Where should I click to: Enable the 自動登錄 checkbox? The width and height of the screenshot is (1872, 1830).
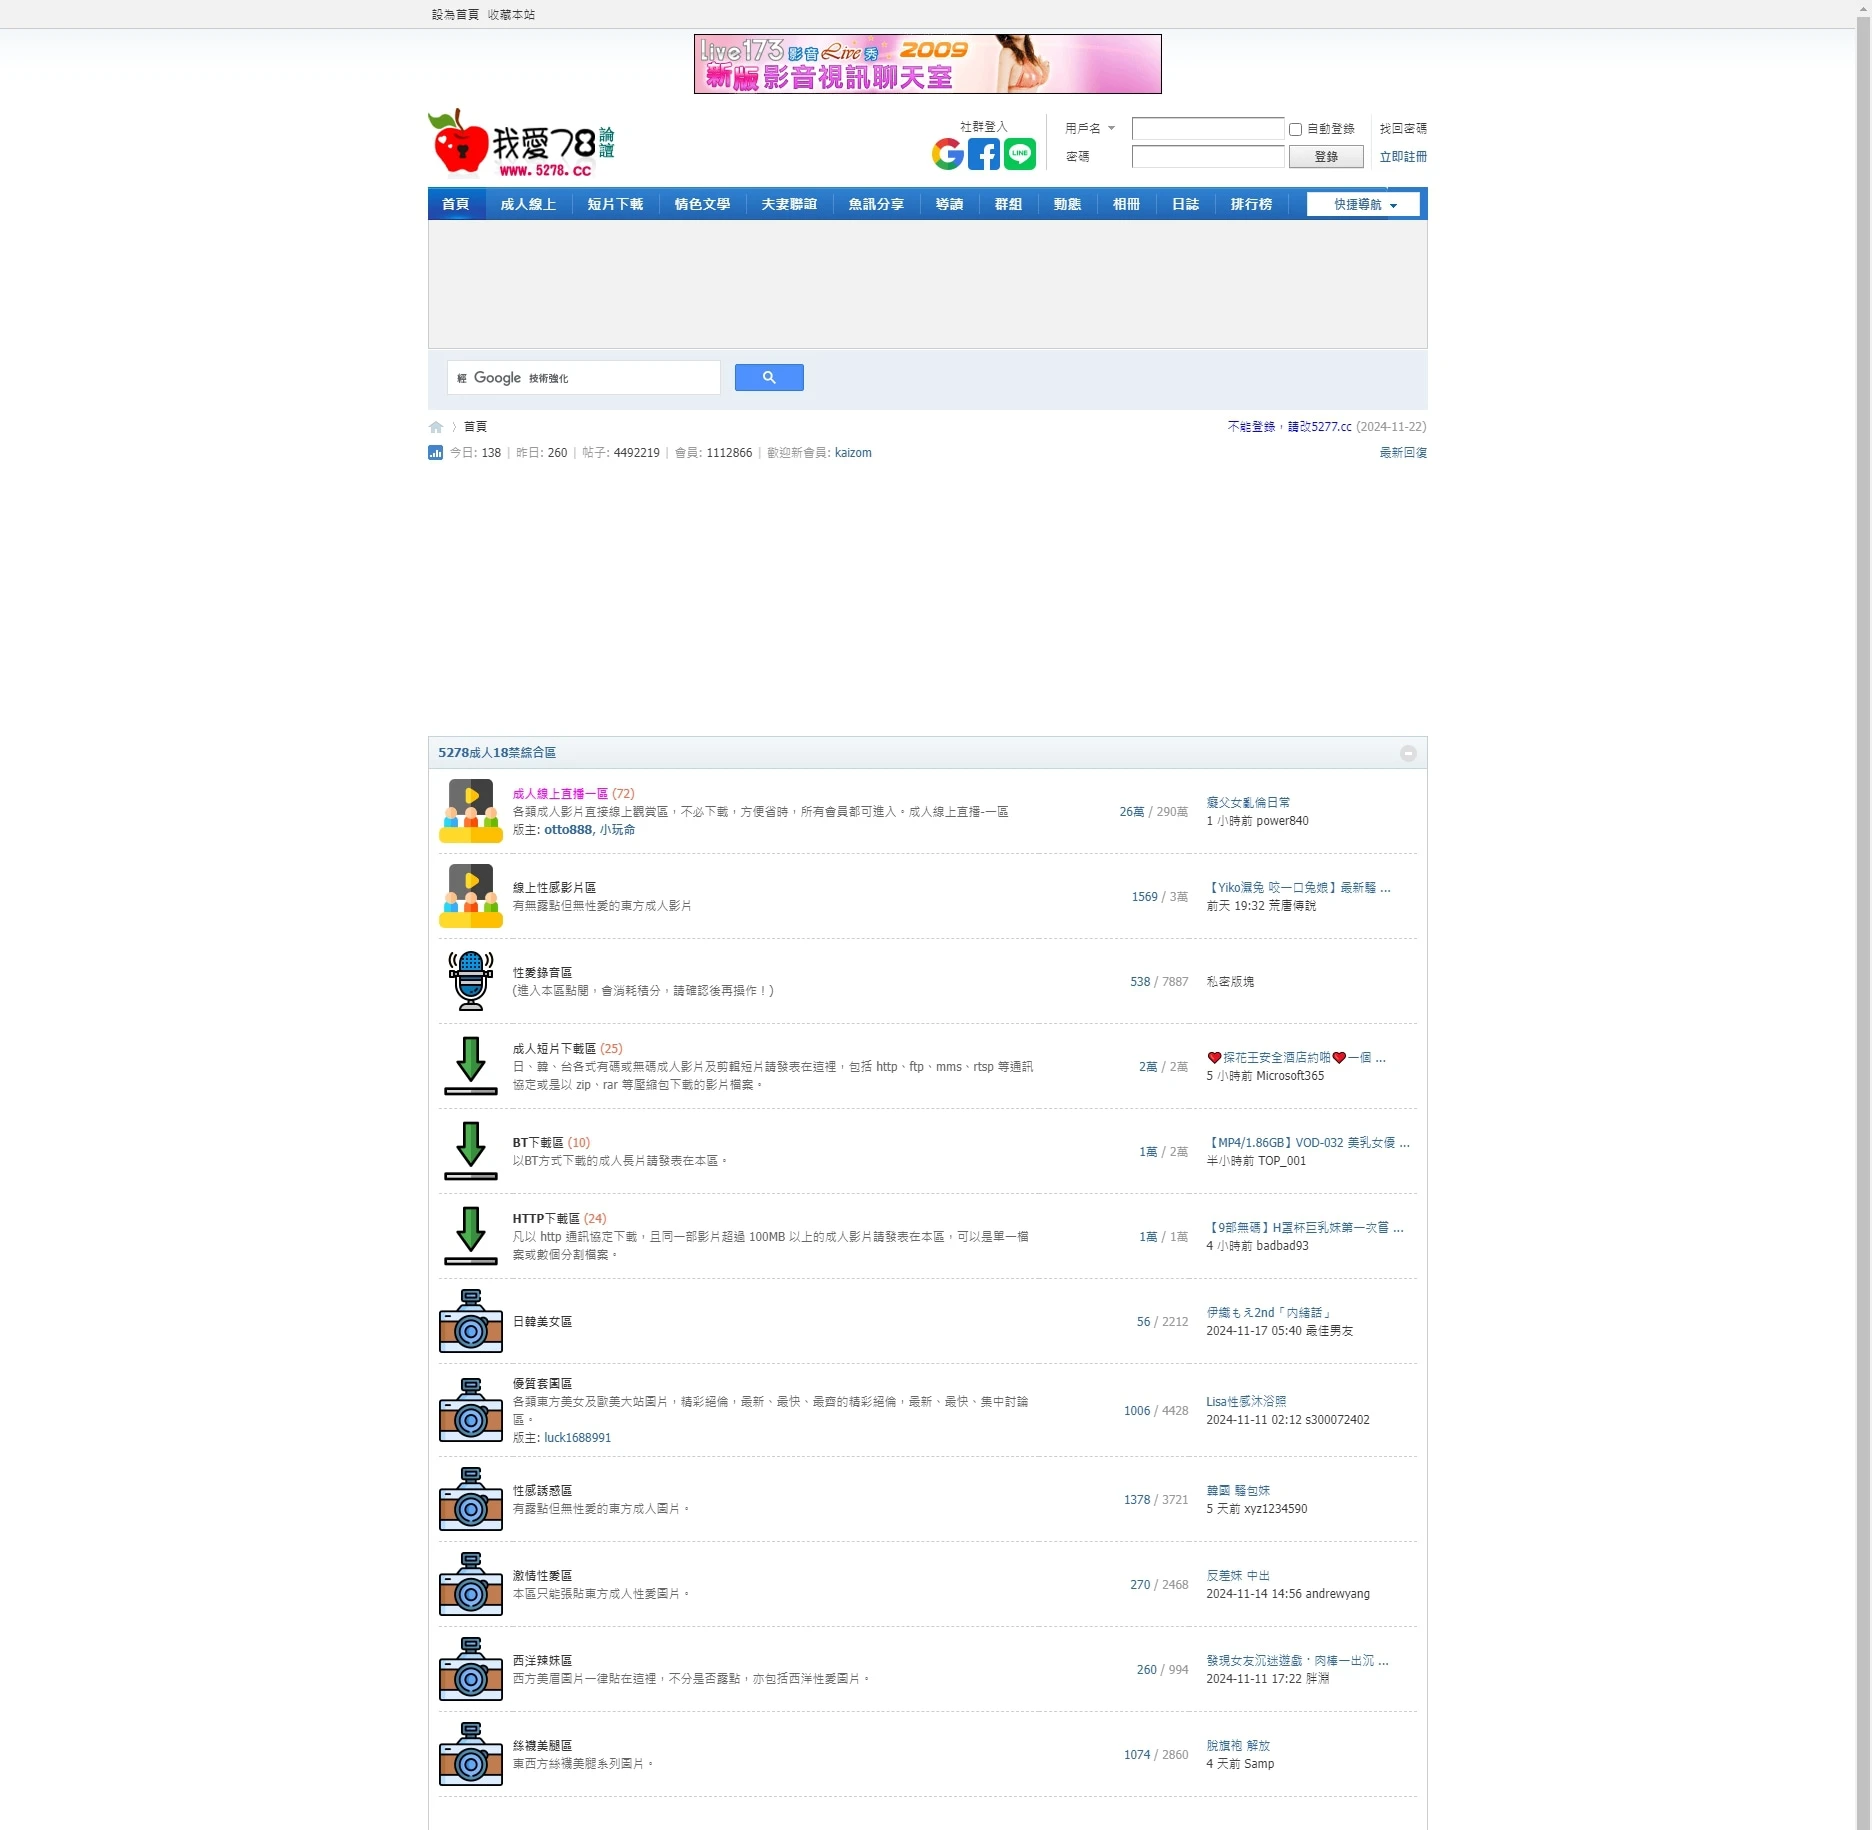point(1295,129)
